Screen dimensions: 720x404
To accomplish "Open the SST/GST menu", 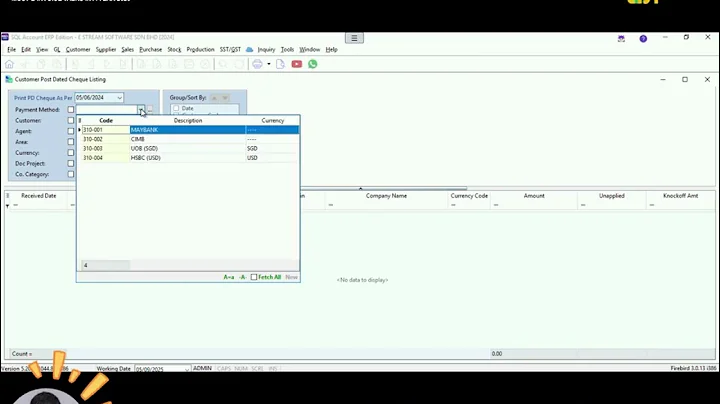I will [x=230, y=50].
